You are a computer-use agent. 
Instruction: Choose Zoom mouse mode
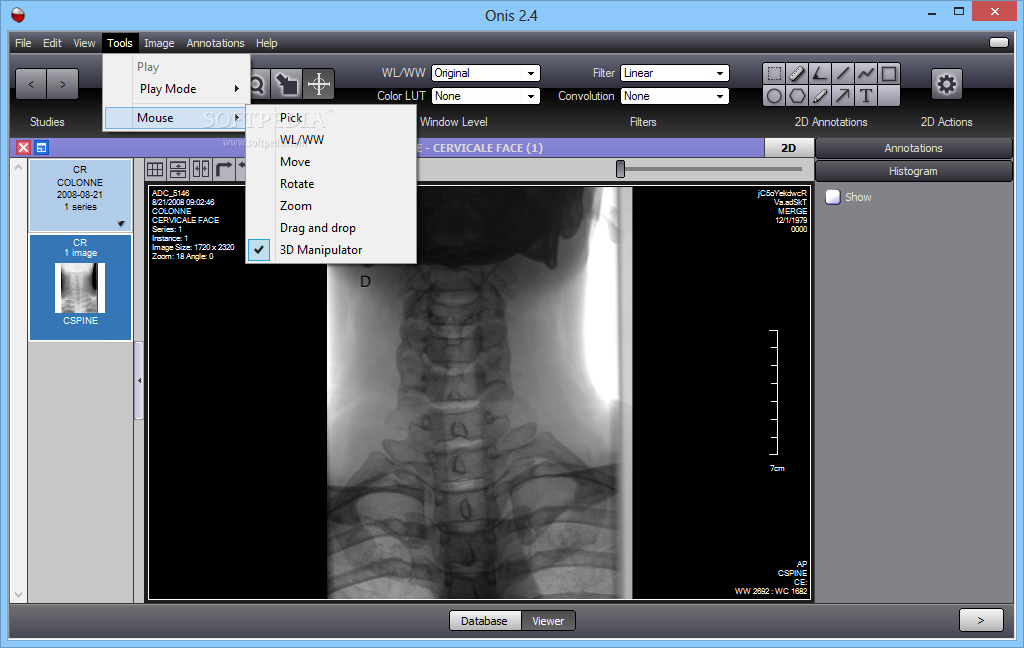point(331,206)
